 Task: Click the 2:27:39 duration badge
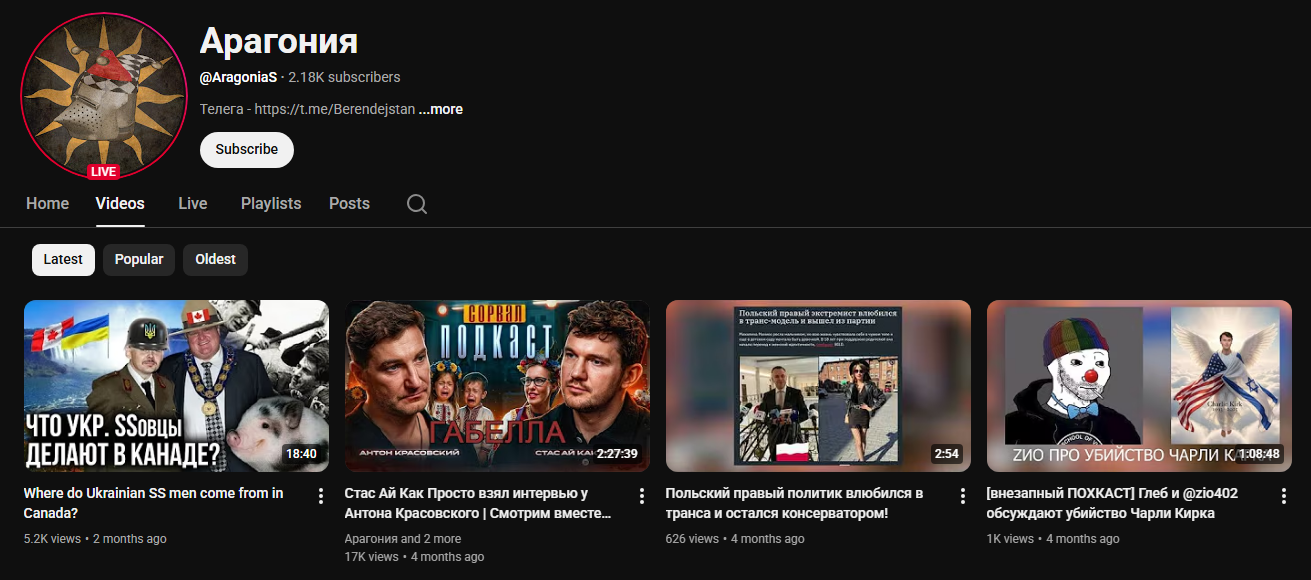[617, 454]
